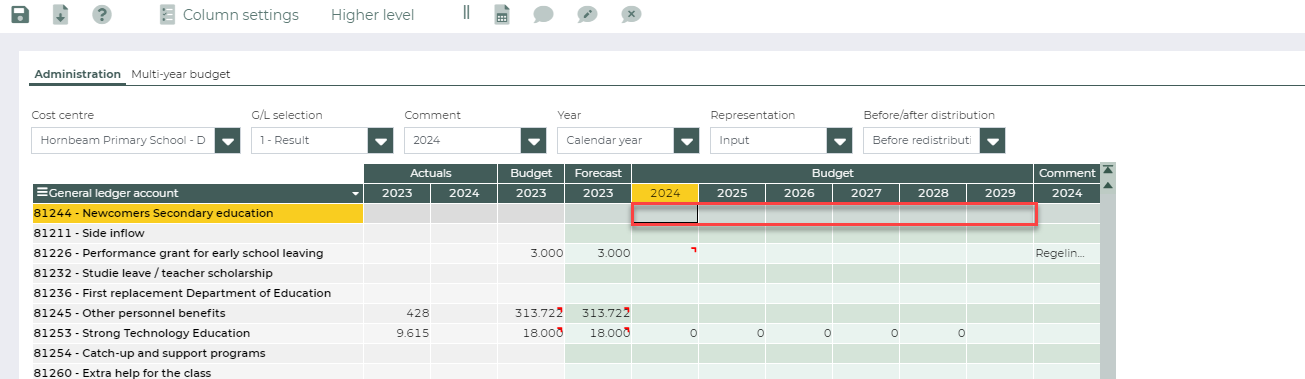
Task: Open the Cost centre dropdown
Action: click(229, 141)
